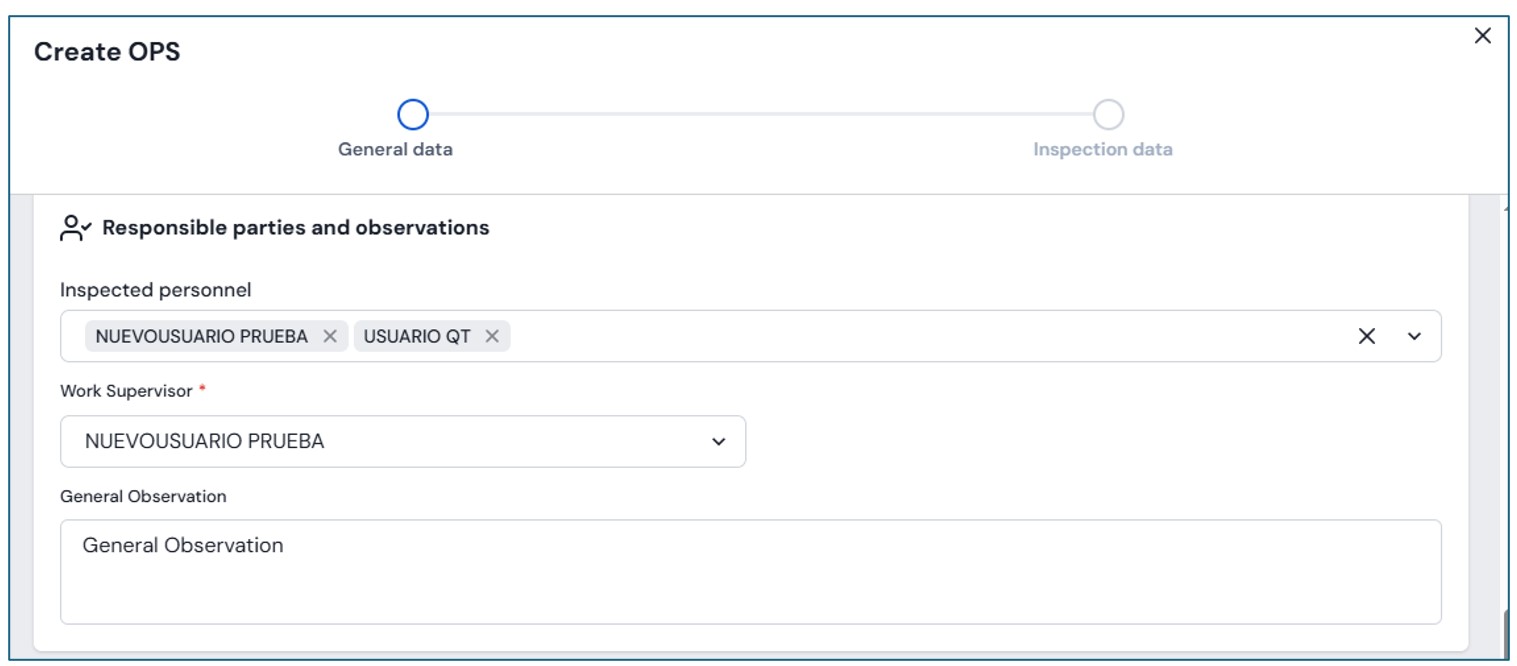Viewport: 1517px width, 666px height.
Task: Expand the Inspected personnel dropdown arrow
Action: (1414, 337)
